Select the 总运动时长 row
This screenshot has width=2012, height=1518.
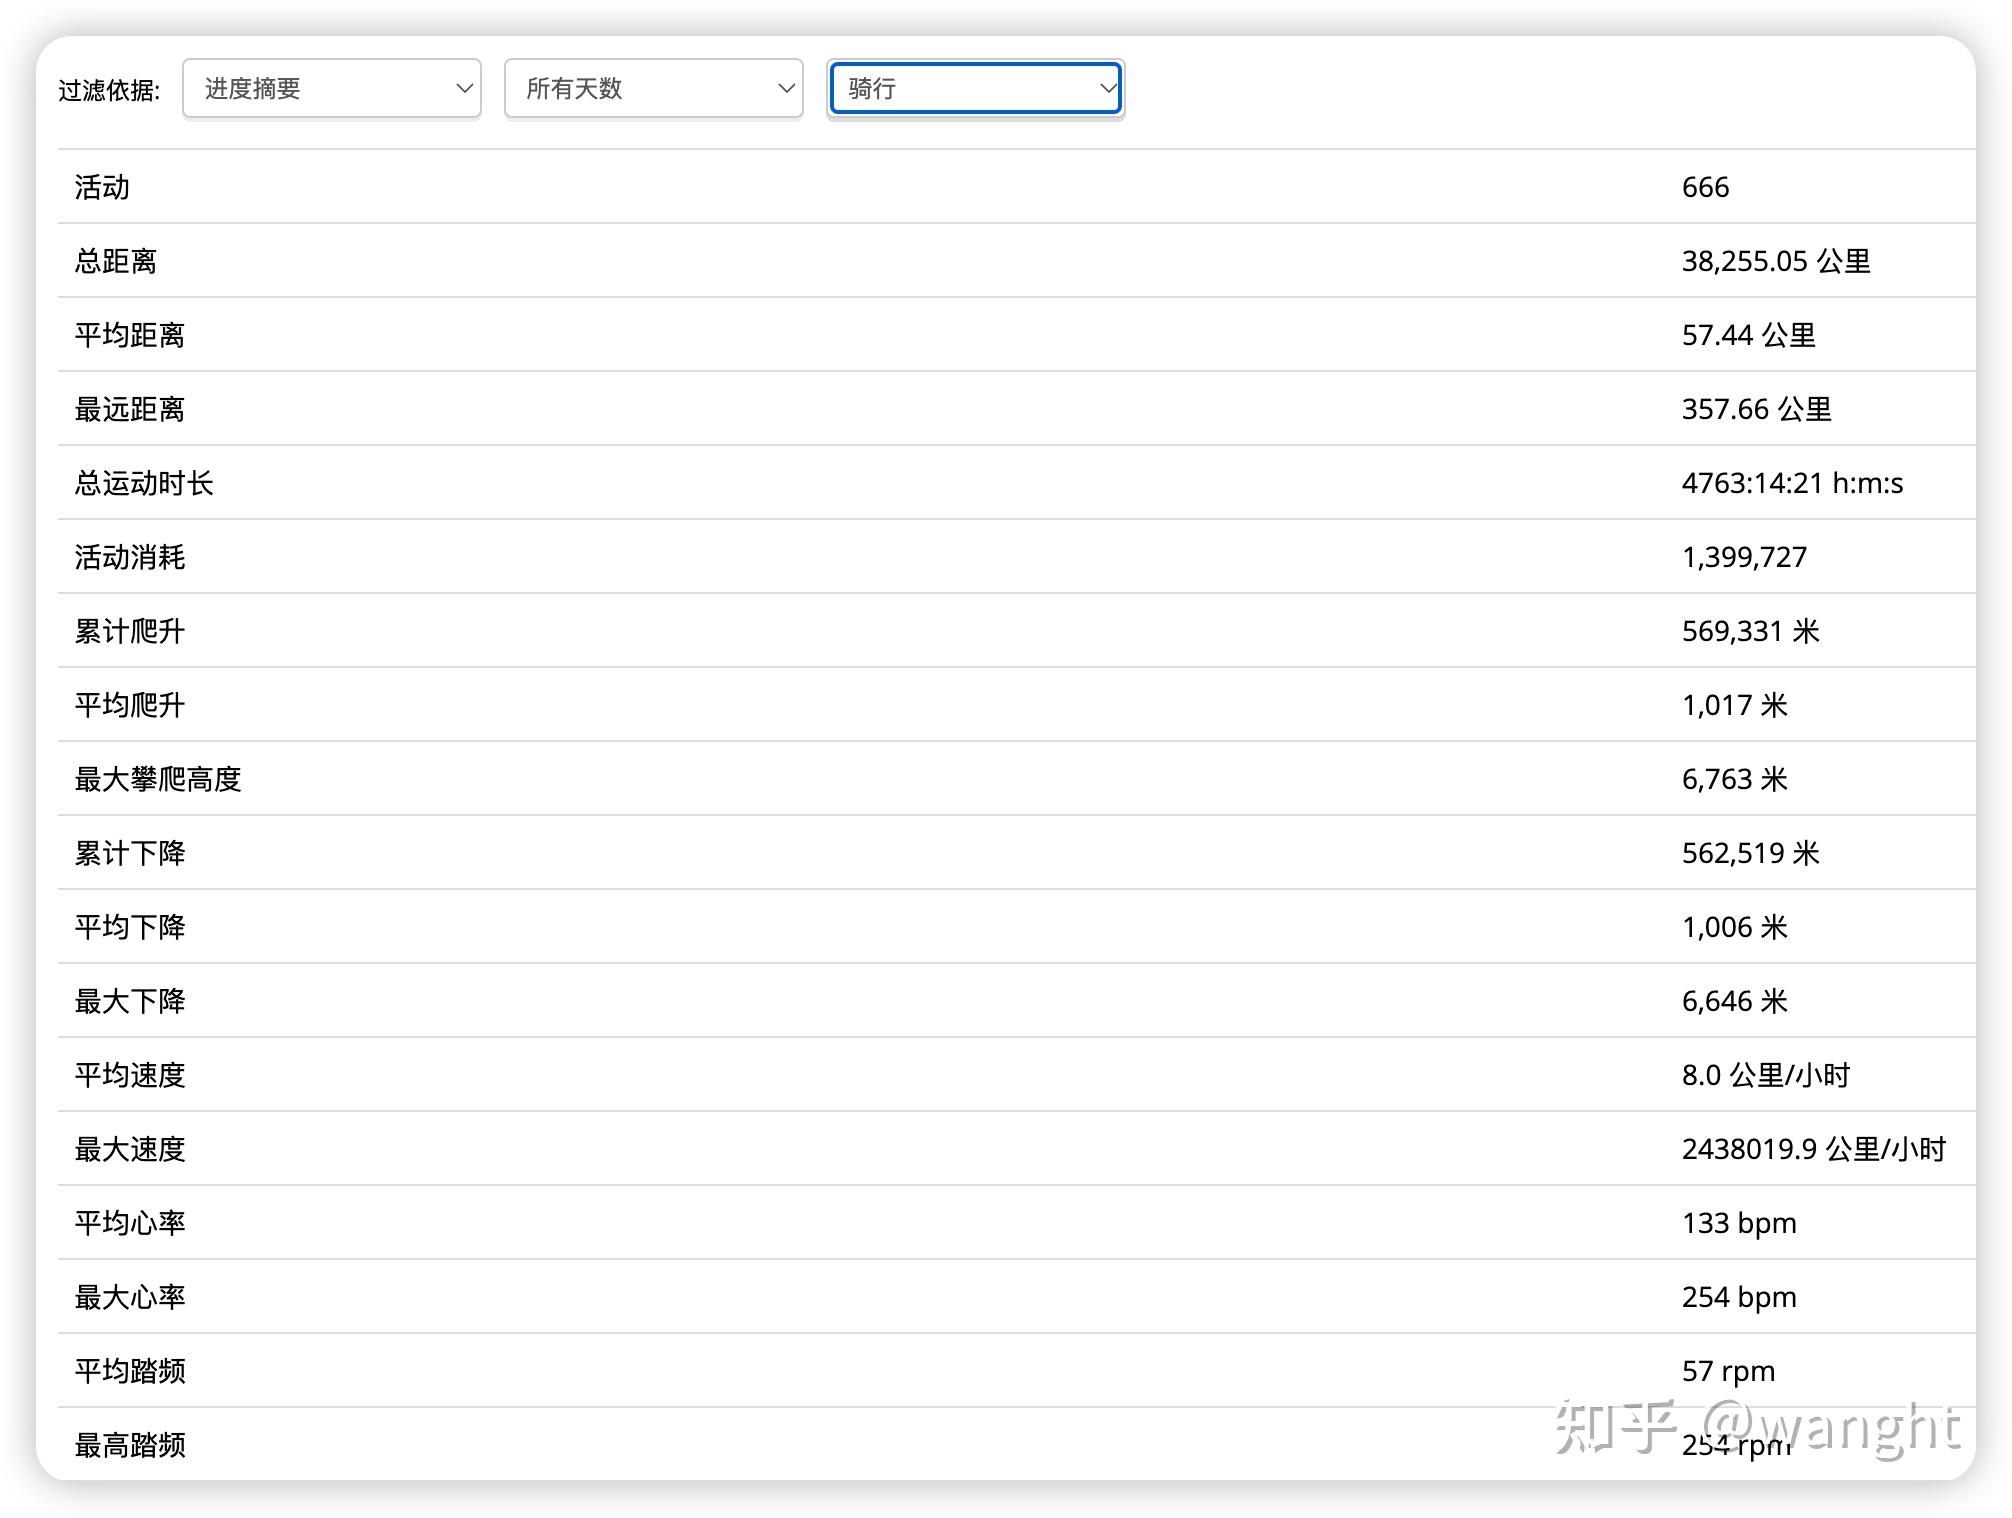[x=144, y=483]
